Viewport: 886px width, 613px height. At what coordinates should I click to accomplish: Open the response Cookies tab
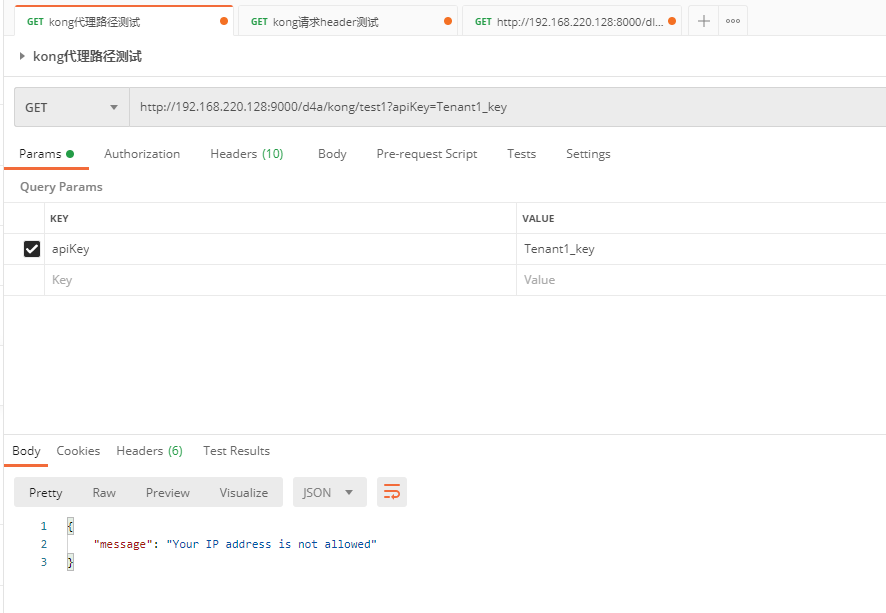click(78, 451)
